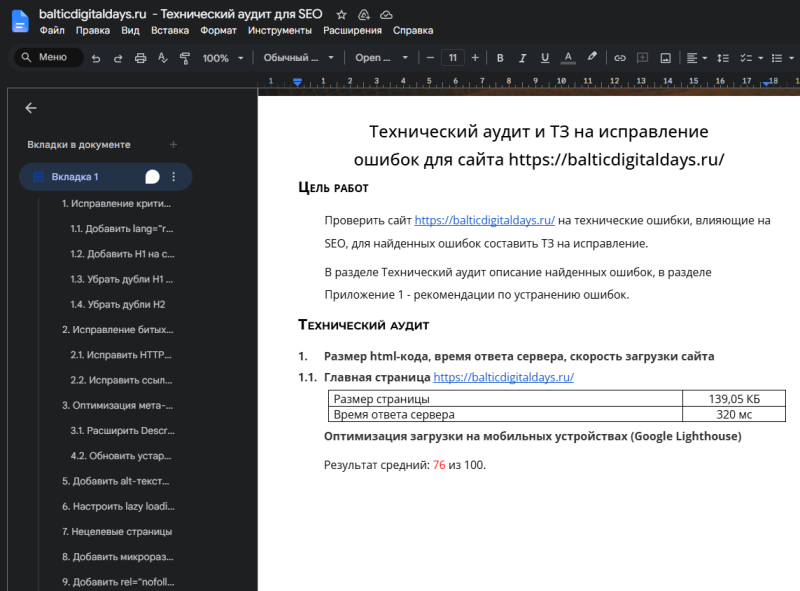Go to outline item 1.2. Добавить H1

pos(122,254)
